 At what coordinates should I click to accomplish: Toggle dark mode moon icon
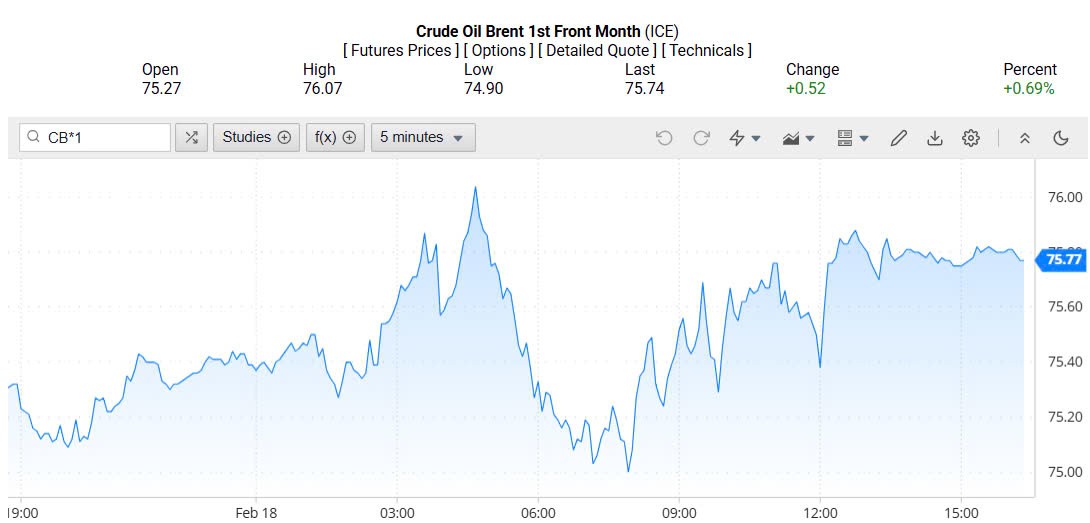point(1061,138)
